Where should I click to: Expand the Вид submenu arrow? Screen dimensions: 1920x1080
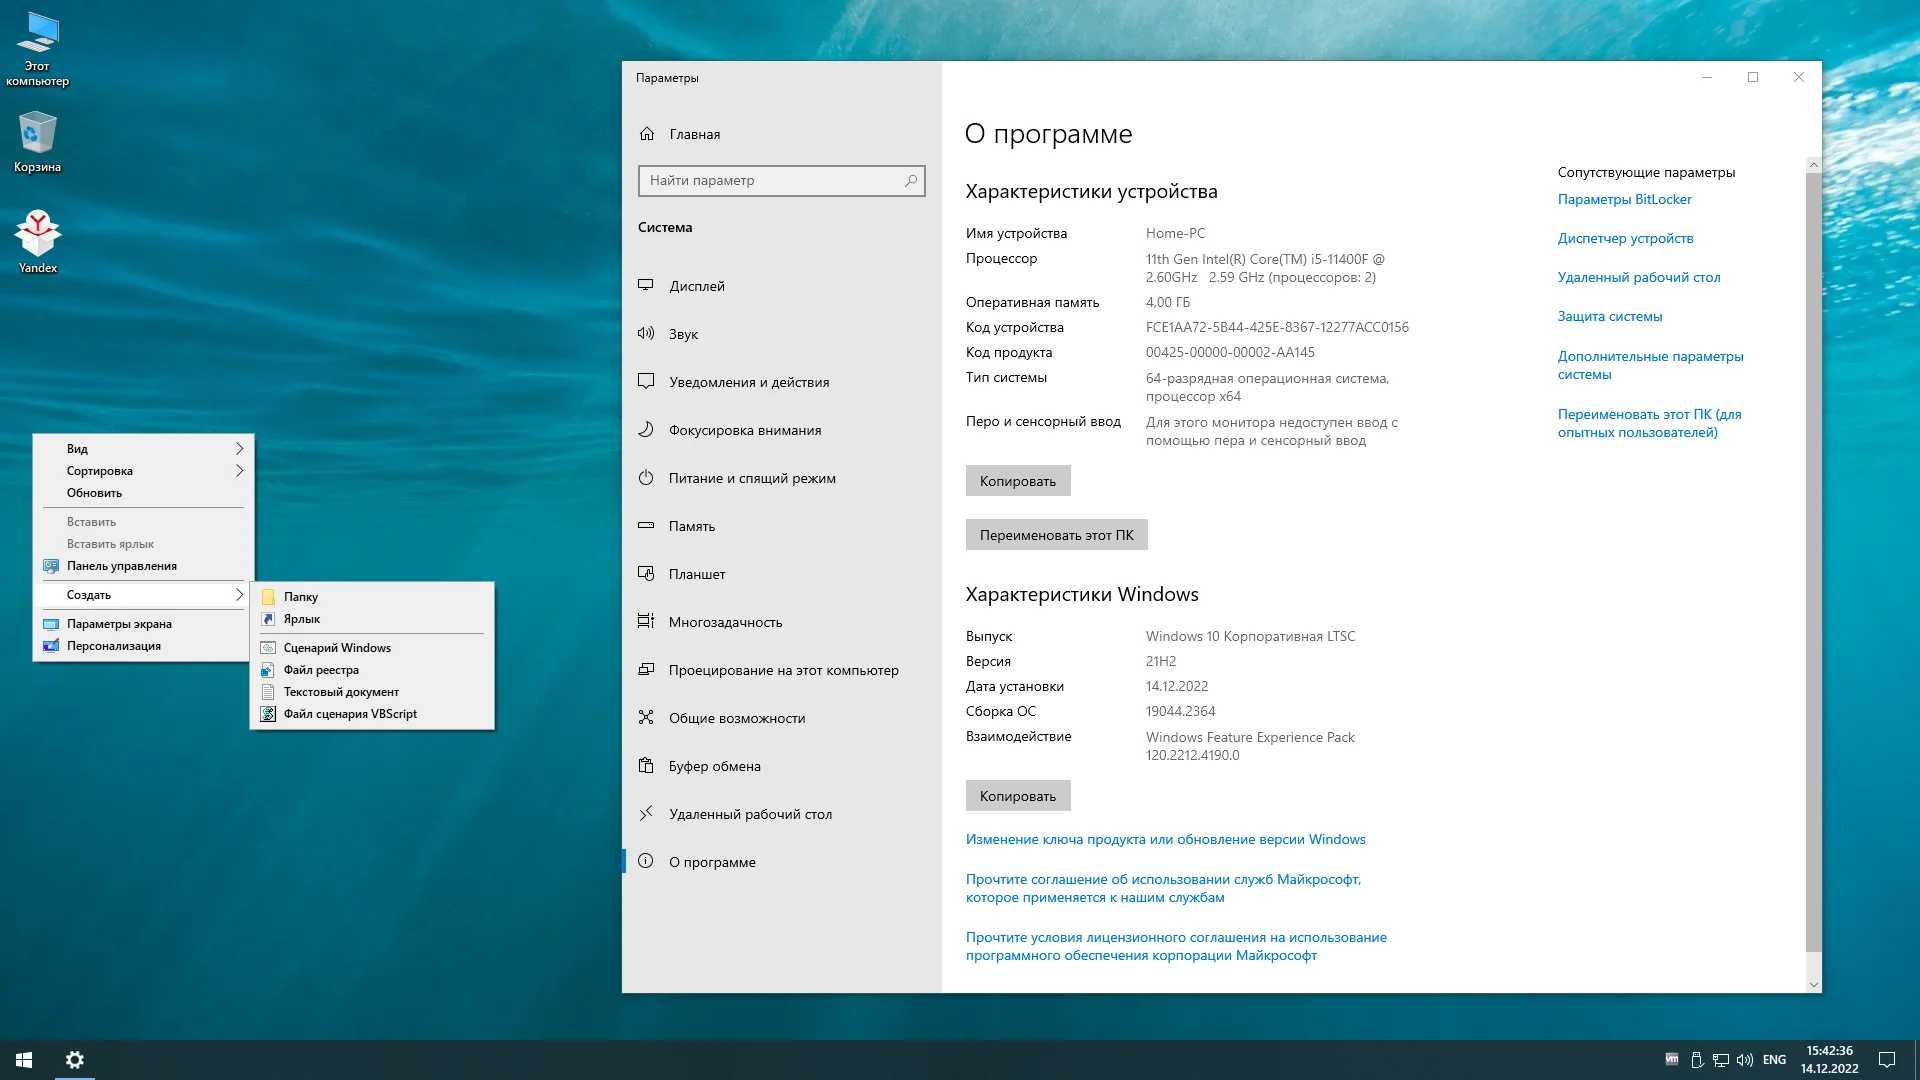(x=239, y=448)
